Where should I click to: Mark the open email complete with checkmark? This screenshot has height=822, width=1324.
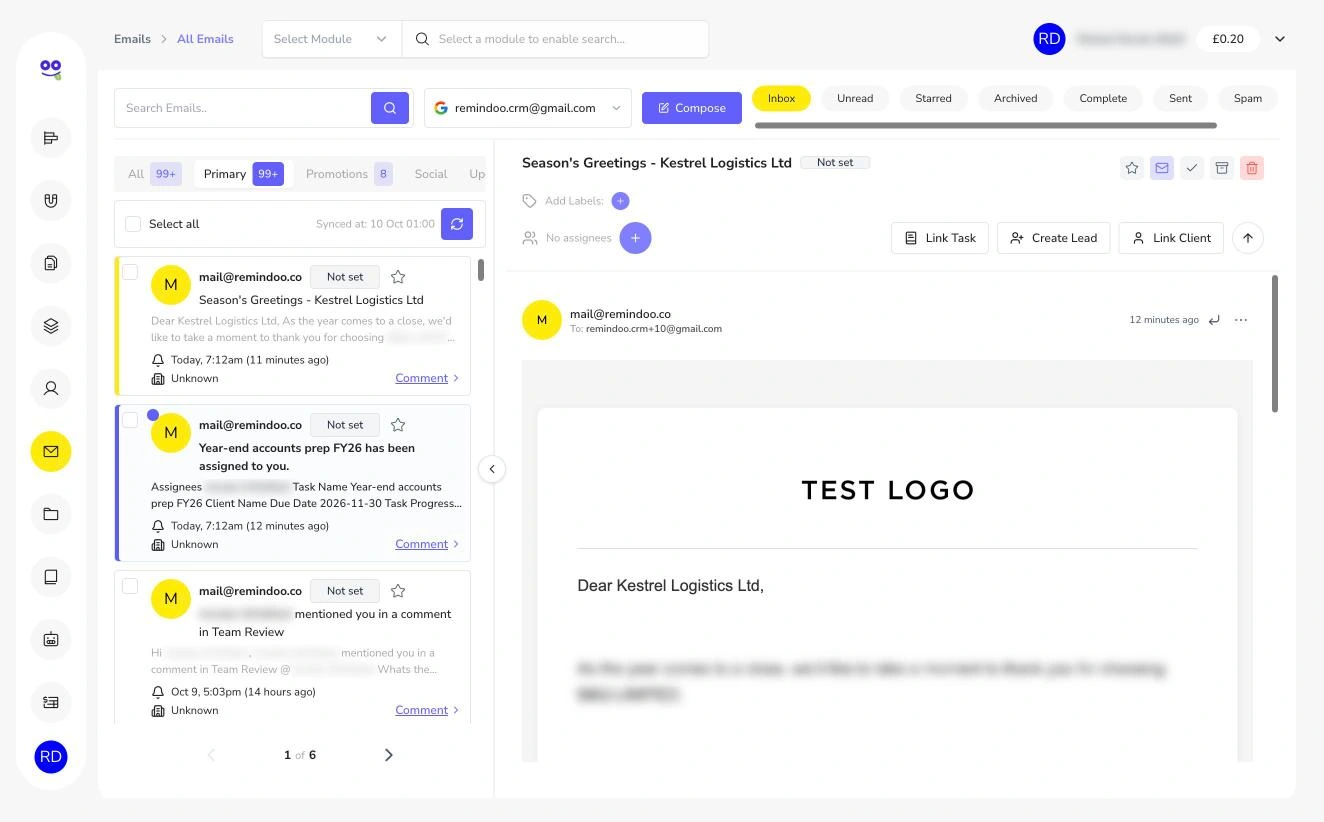pos(1192,168)
